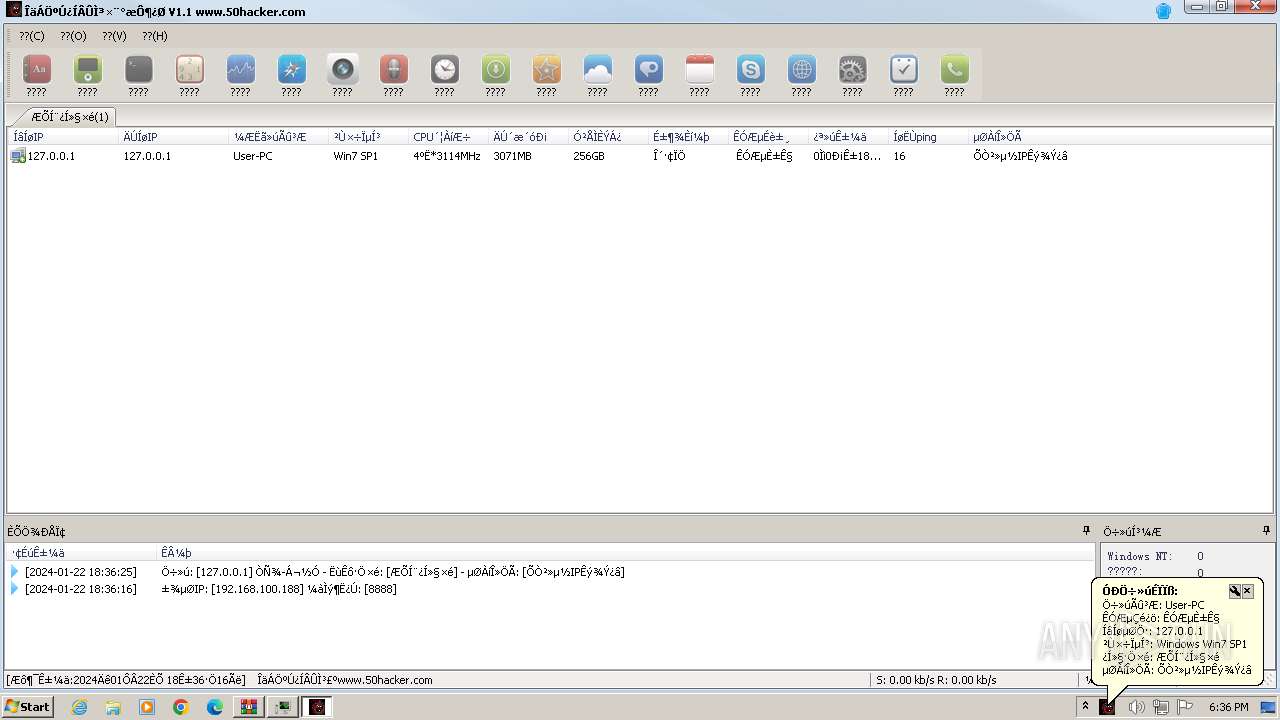Click the blue compass star toolbar icon
The width and height of the screenshot is (1280, 720).
pyautogui.click(x=292, y=69)
